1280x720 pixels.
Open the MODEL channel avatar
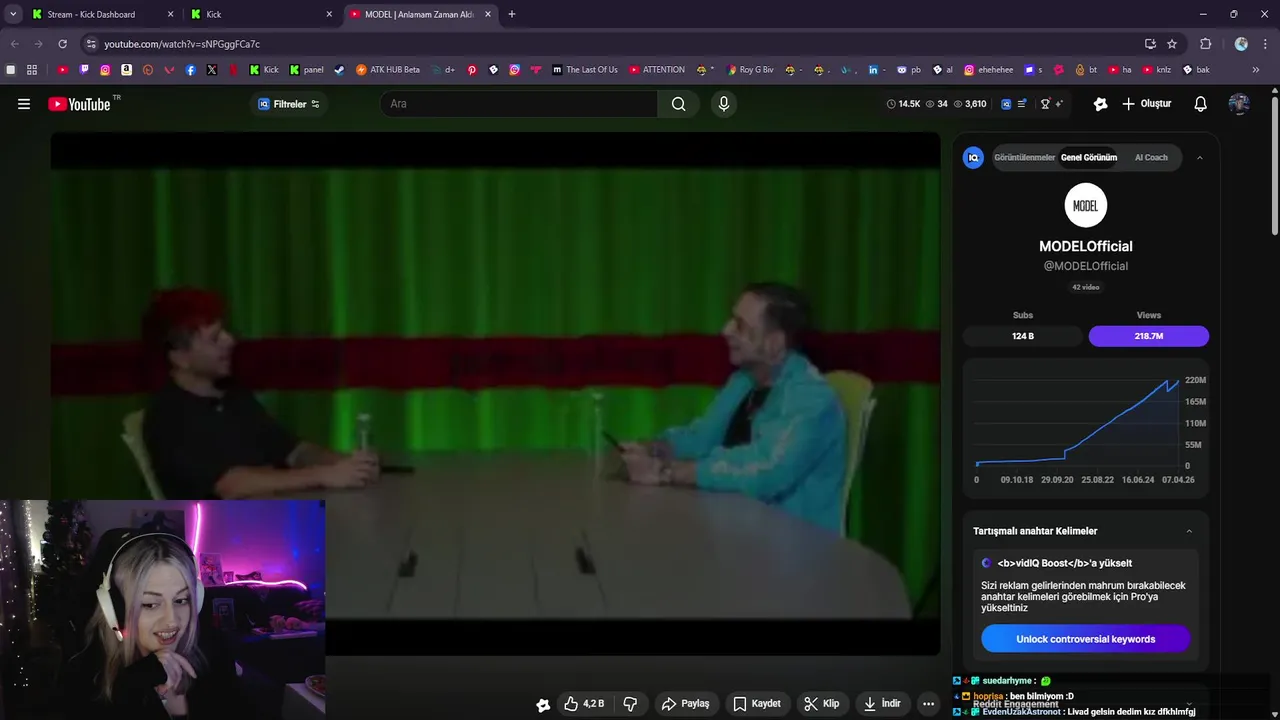(1086, 206)
